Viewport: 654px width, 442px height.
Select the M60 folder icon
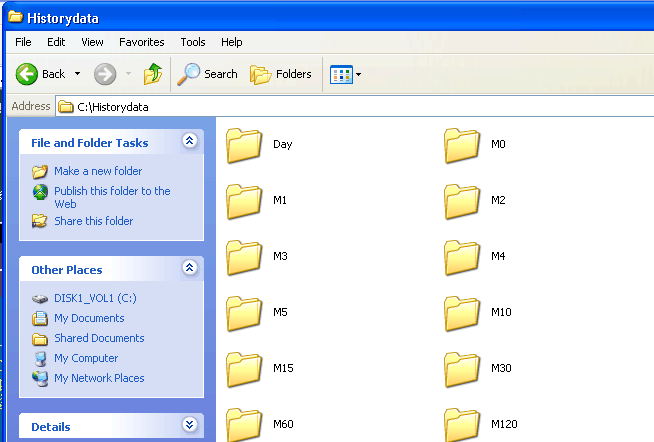tap(244, 425)
